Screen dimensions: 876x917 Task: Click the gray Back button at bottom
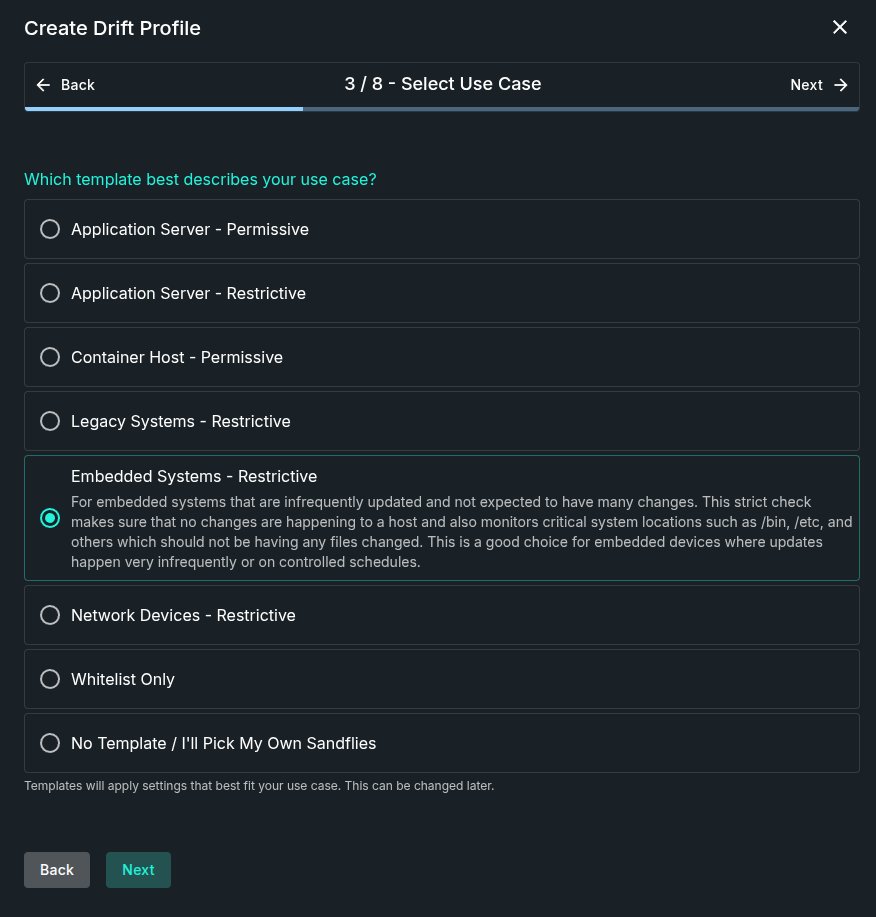[57, 870]
